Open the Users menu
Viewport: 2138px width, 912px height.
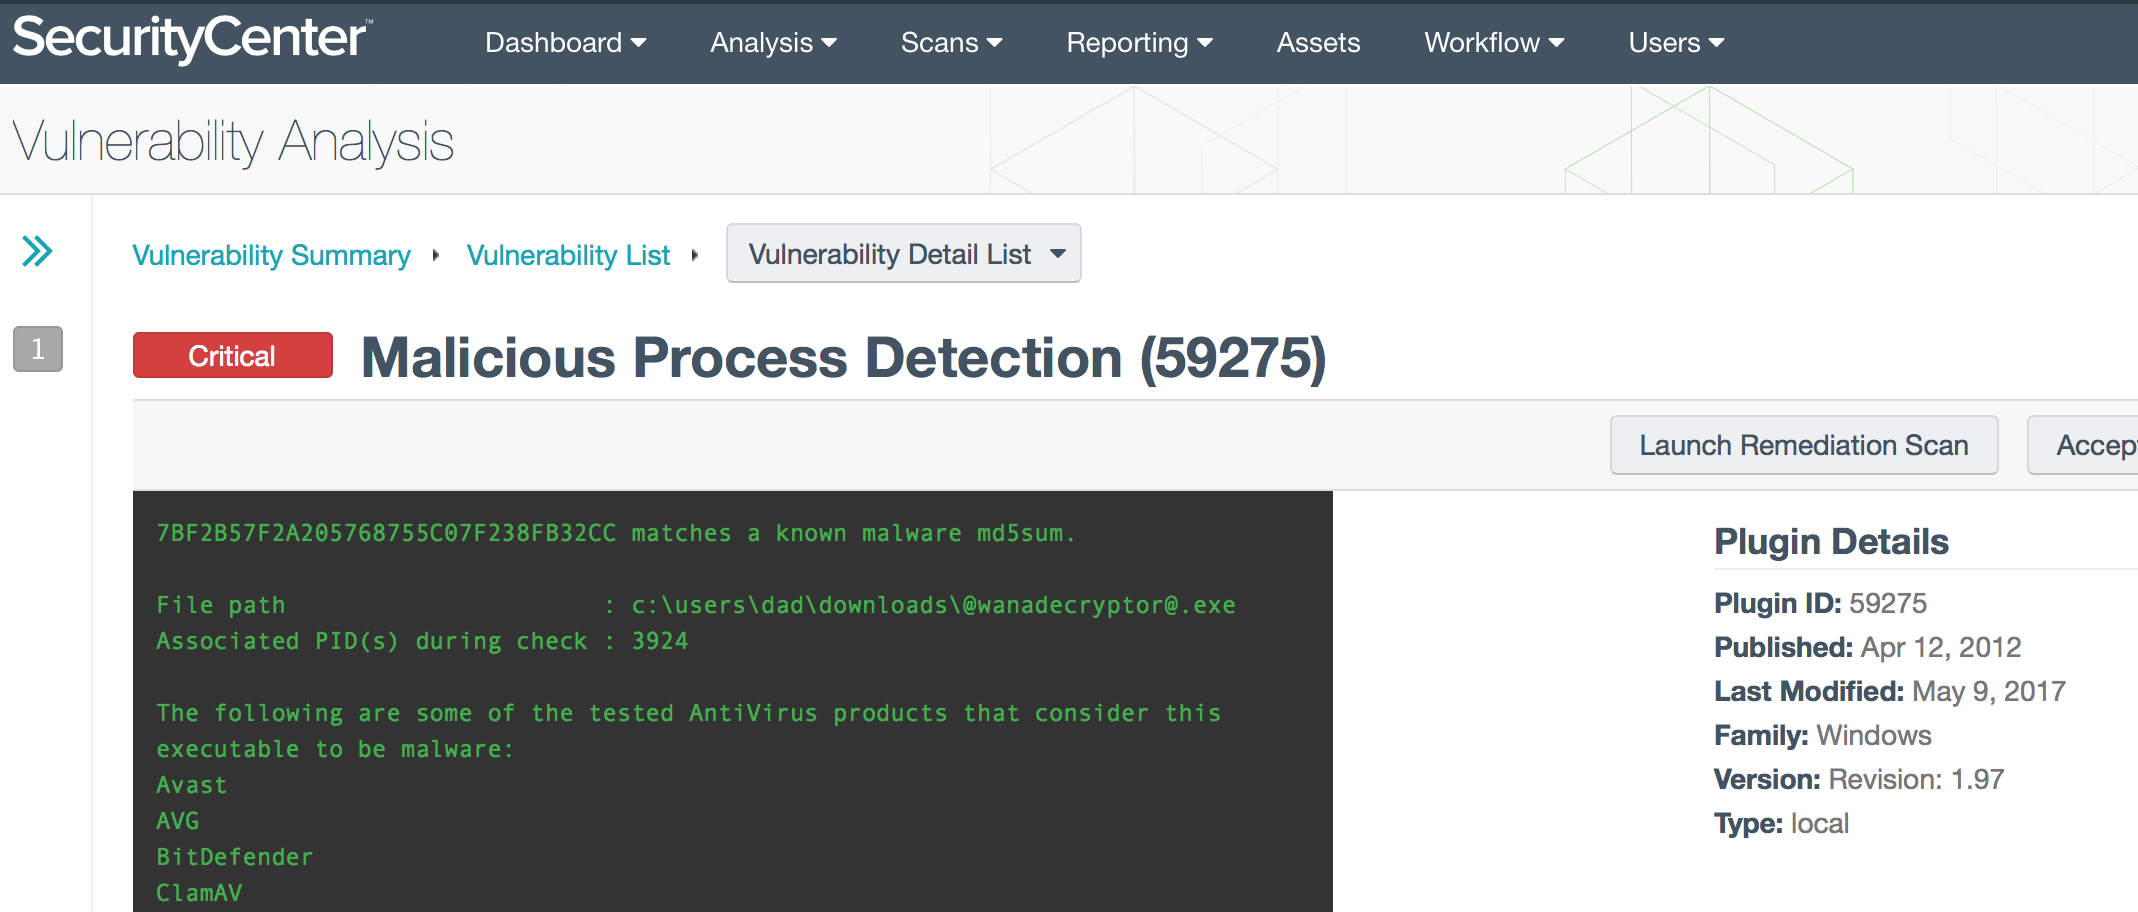pos(1676,43)
